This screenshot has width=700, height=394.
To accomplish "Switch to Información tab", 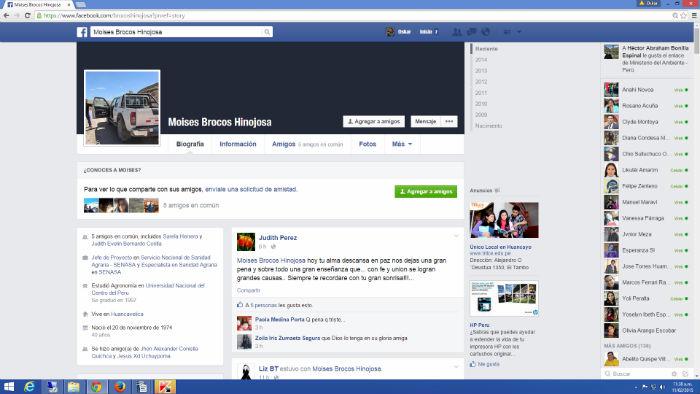I will pos(238,144).
